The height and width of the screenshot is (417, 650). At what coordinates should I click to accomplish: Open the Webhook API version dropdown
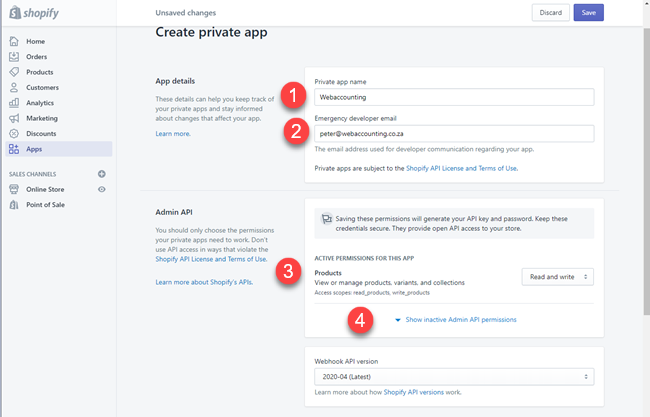(x=454, y=376)
